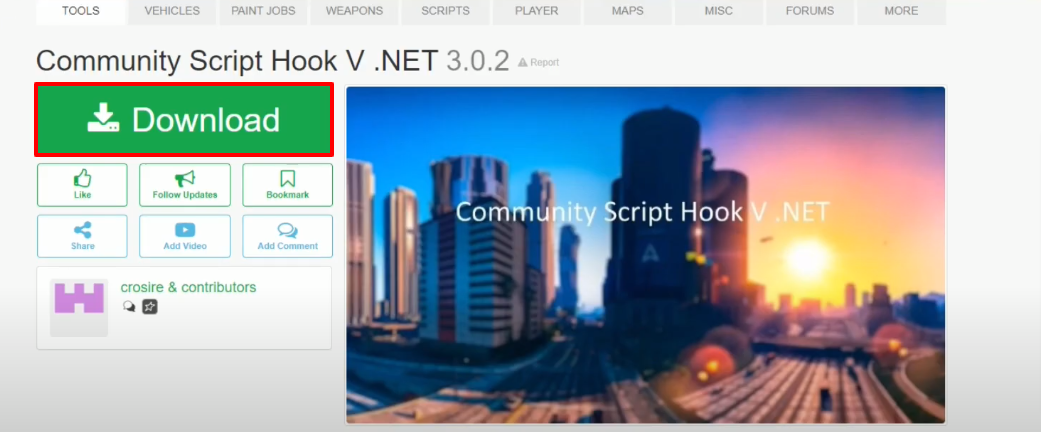Like the mod with thumbs-up button

pyautogui.click(x=82, y=185)
